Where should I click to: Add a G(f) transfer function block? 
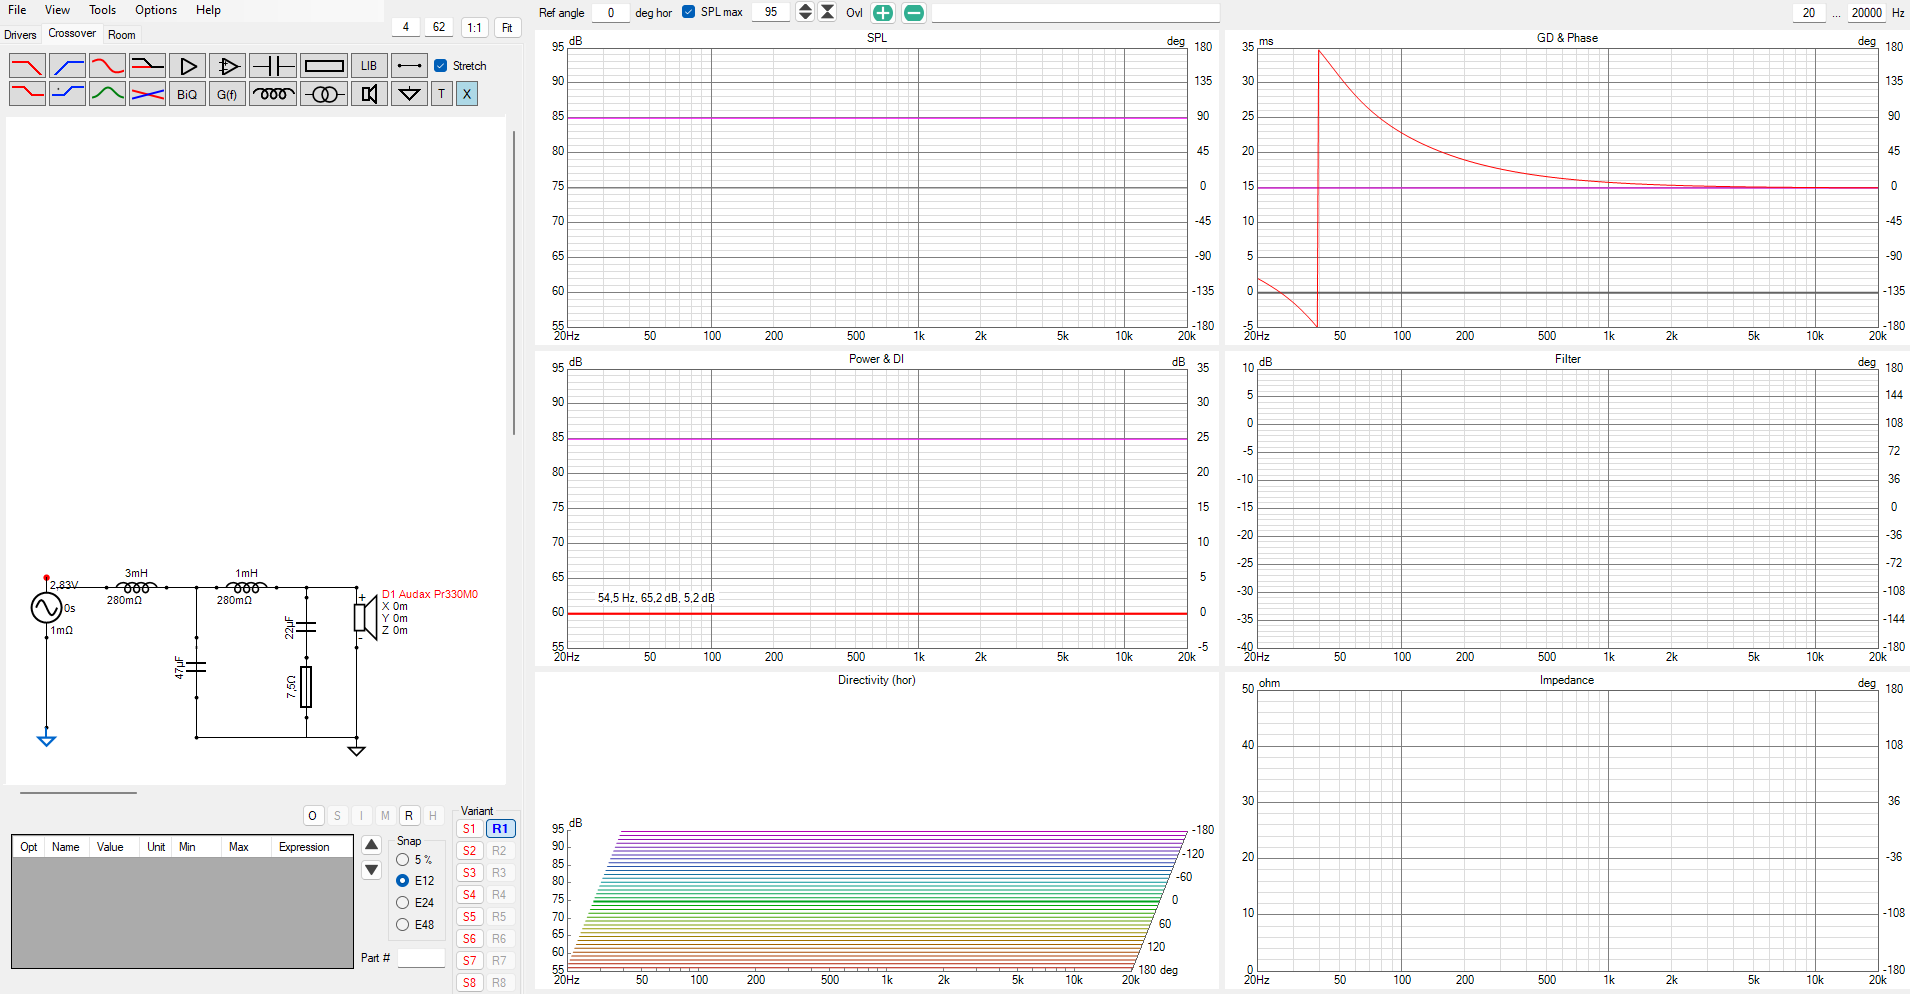227,94
